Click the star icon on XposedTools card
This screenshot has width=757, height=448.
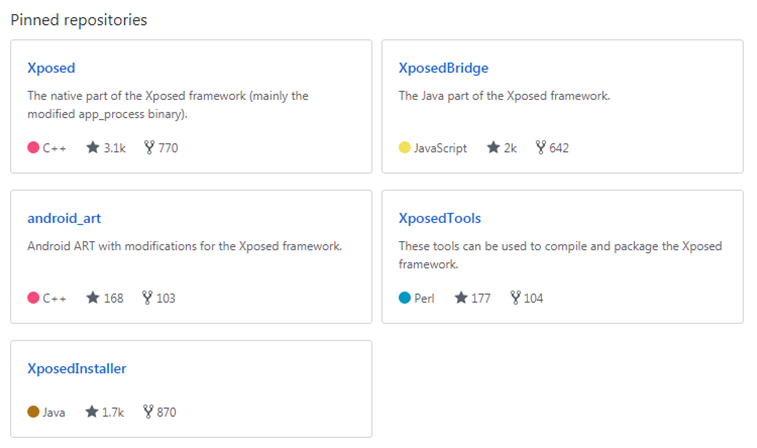coord(462,298)
